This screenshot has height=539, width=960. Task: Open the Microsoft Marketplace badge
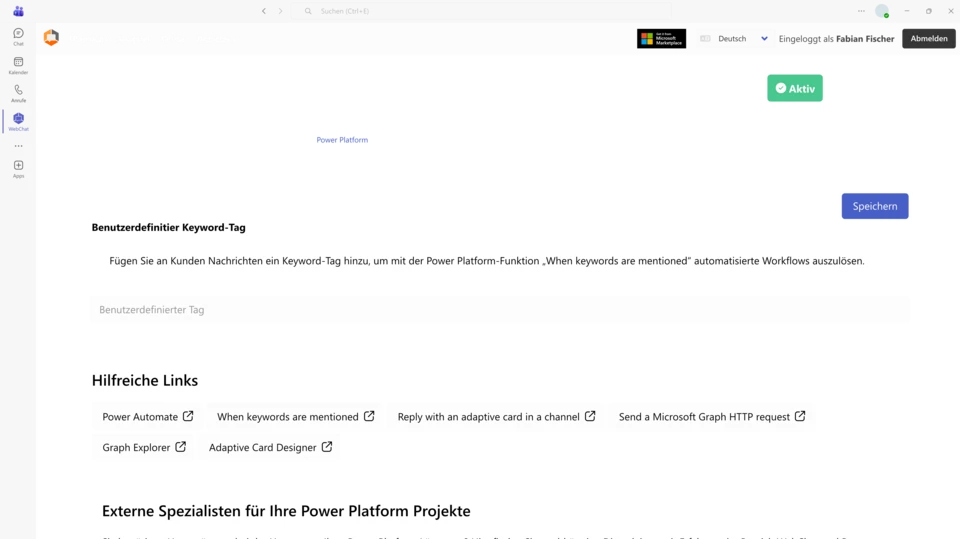click(661, 39)
